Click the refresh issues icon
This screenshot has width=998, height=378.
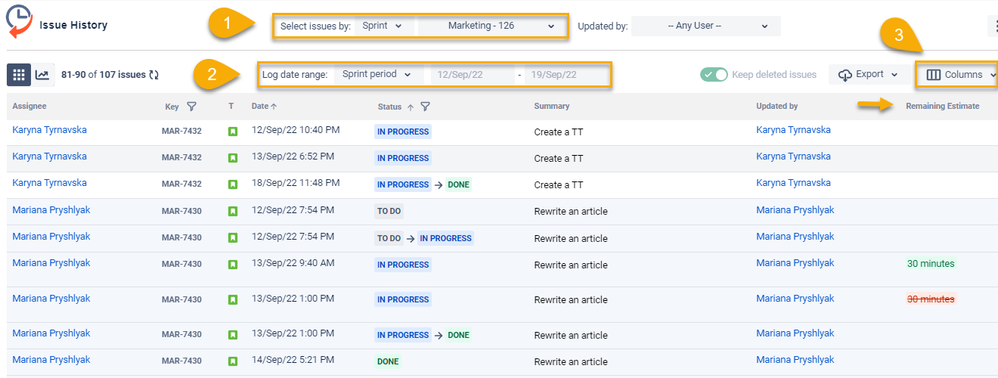point(154,75)
